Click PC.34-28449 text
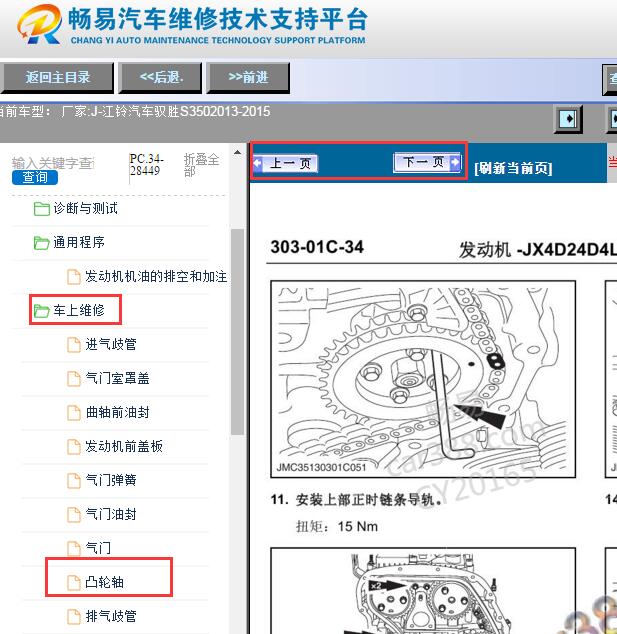Screen dimensions: 617x634 click(x=146, y=165)
